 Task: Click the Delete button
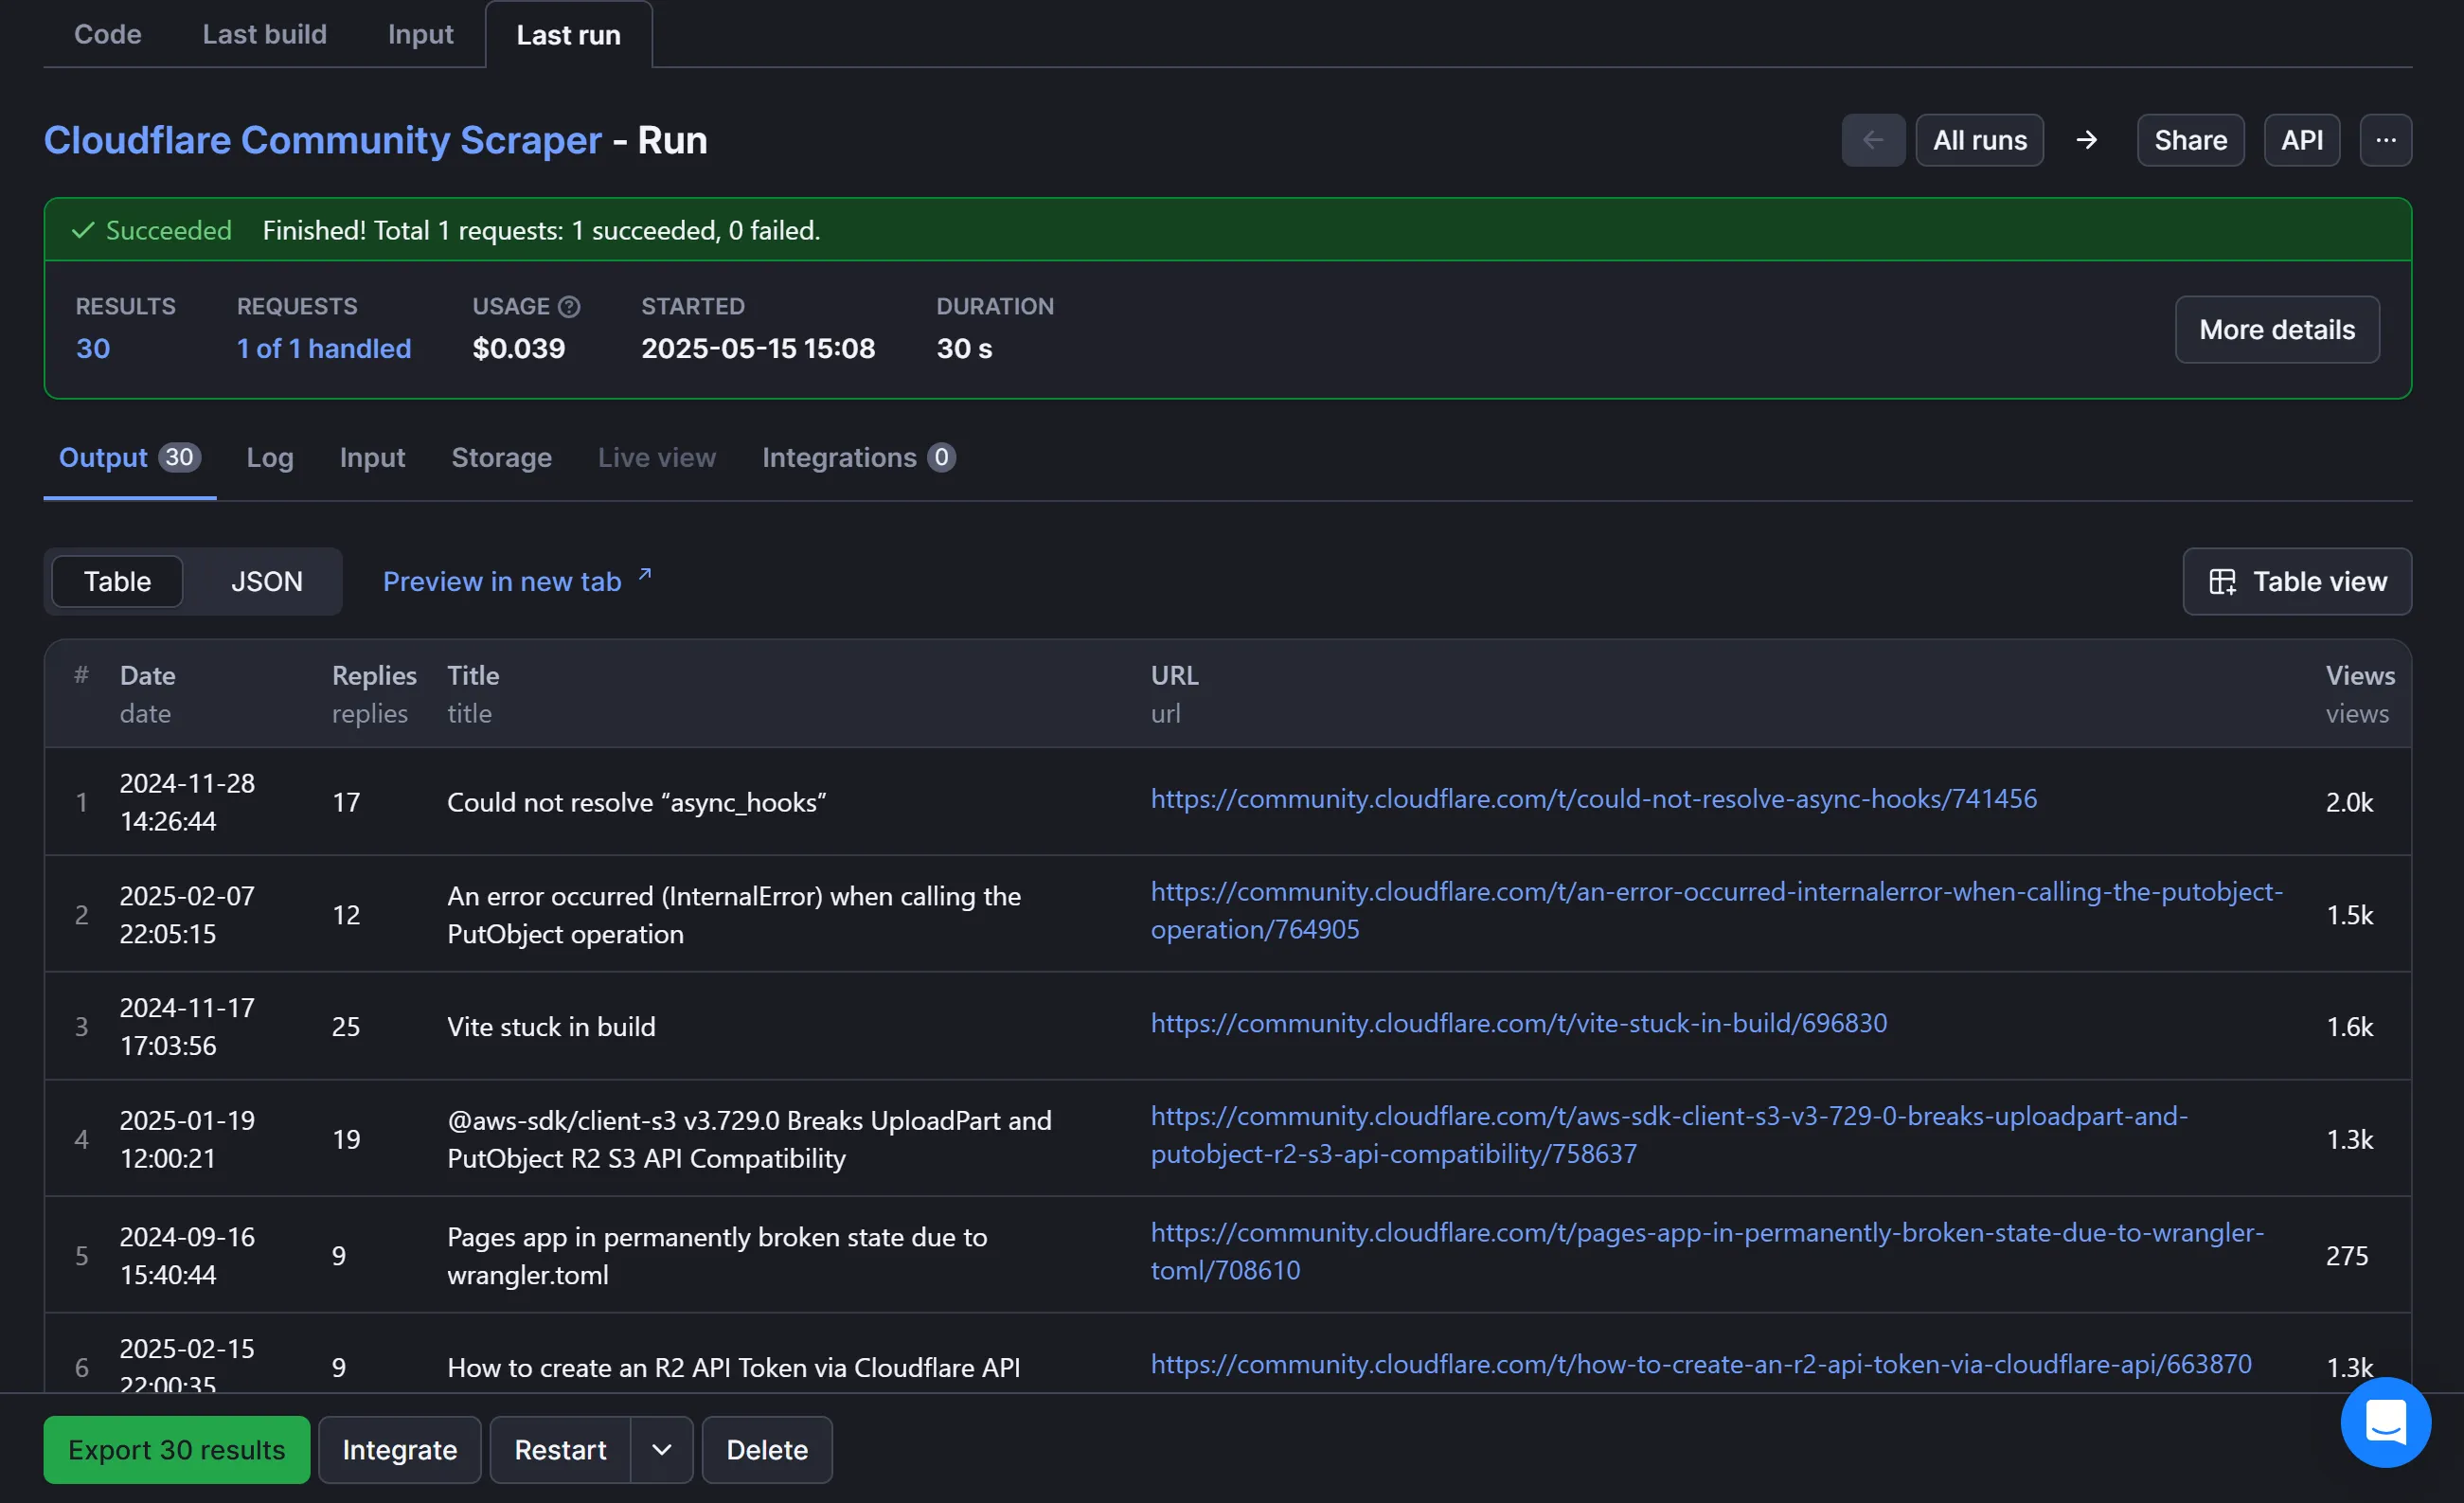click(766, 1449)
